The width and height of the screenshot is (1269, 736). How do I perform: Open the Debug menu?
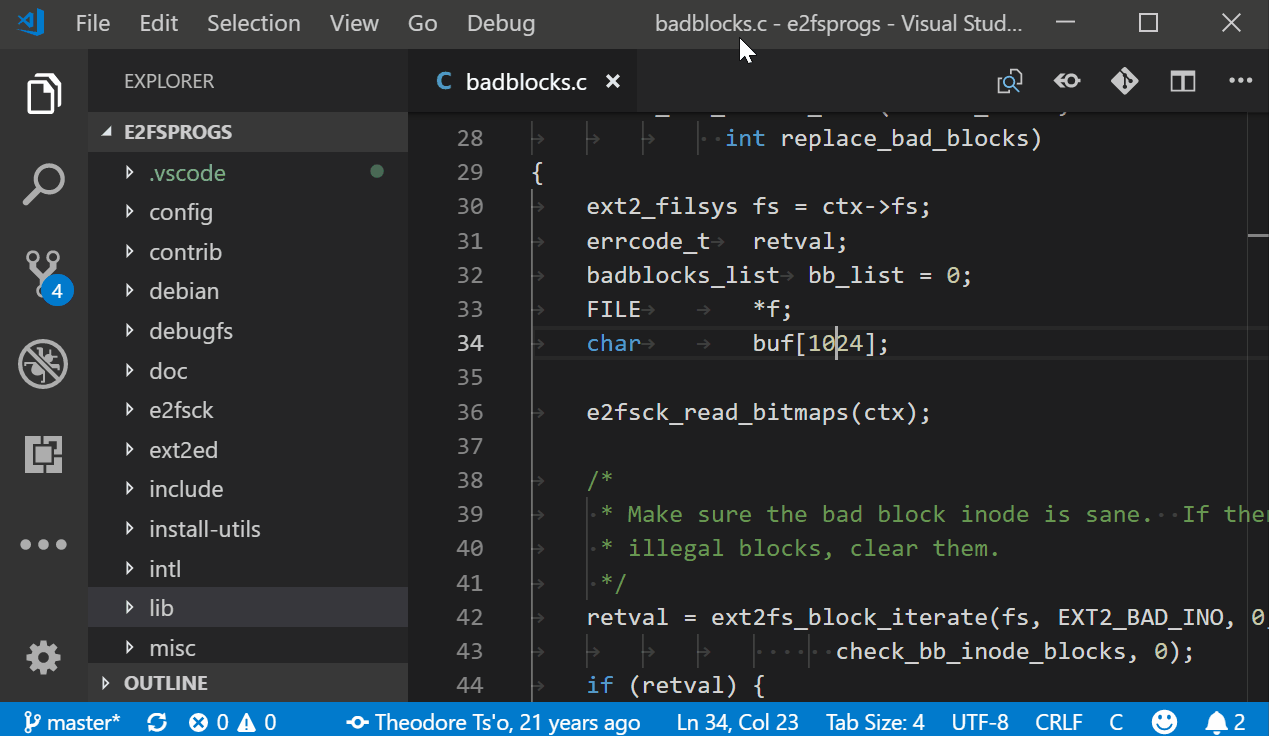(x=501, y=23)
